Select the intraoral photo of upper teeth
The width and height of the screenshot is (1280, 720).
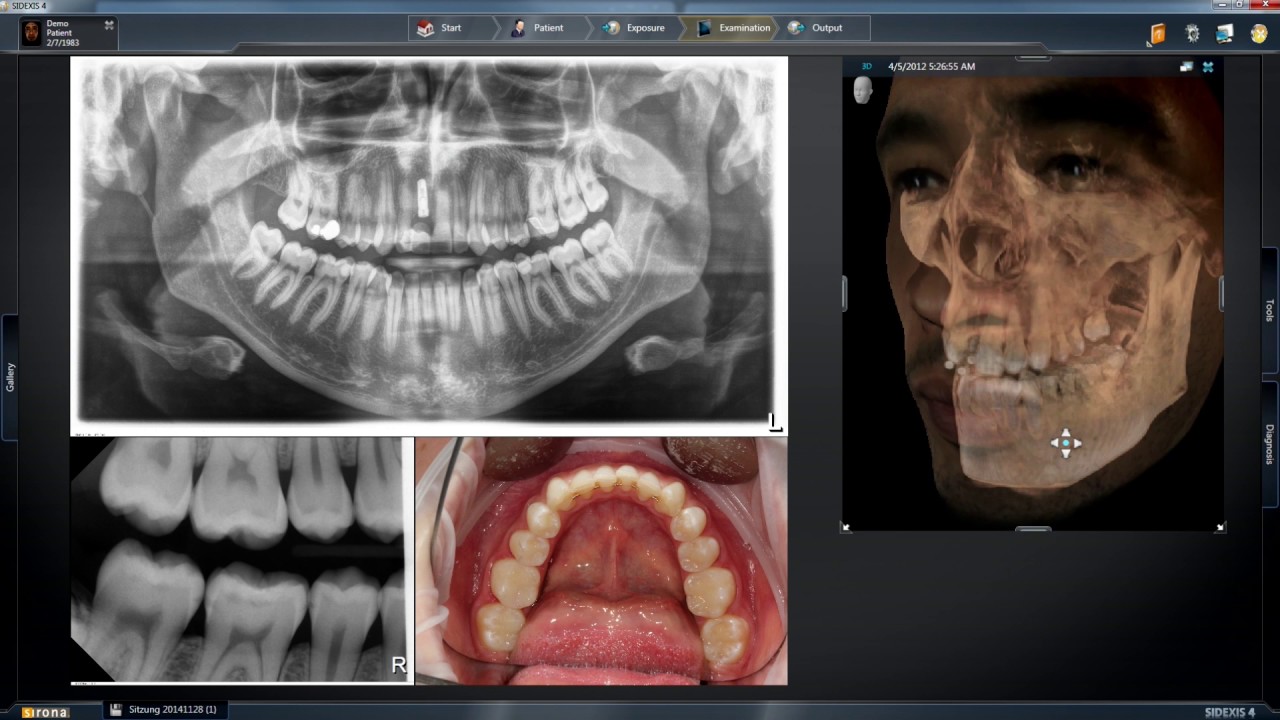coord(601,560)
